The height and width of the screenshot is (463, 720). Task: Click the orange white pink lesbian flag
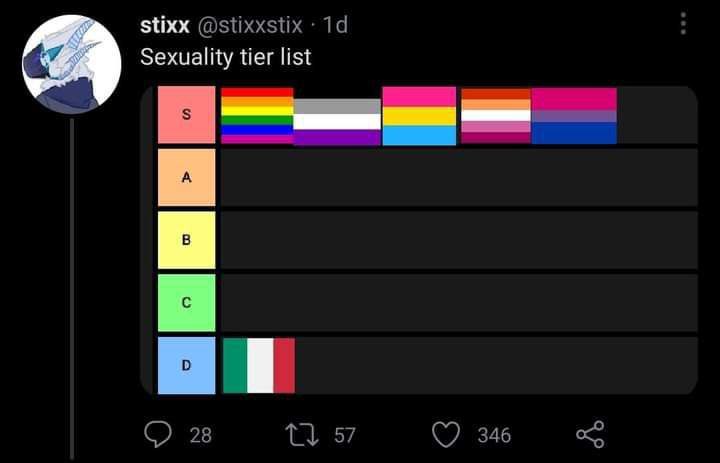pyautogui.click(x=495, y=115)
